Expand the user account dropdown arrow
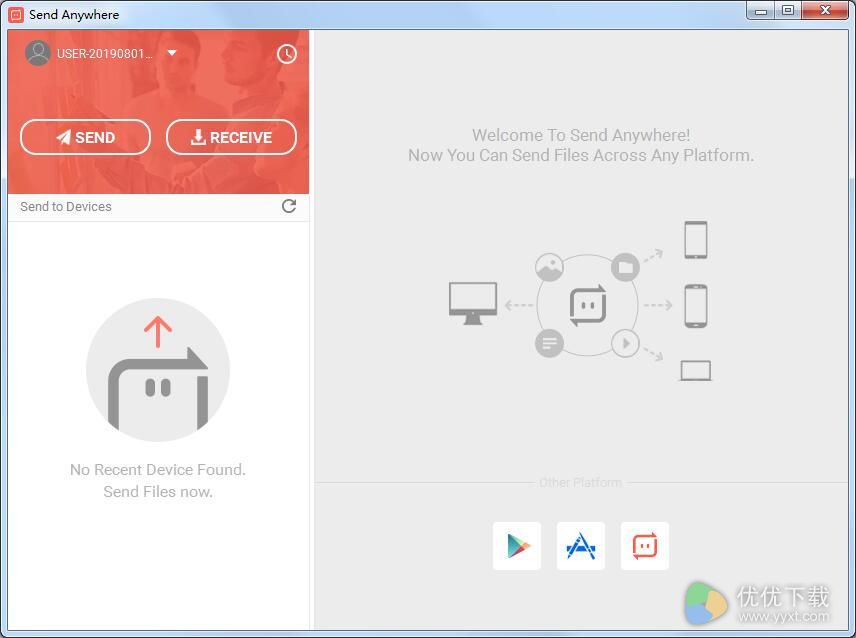The height and width of the screenshot is (638, 856). click(x=172, y=53)
